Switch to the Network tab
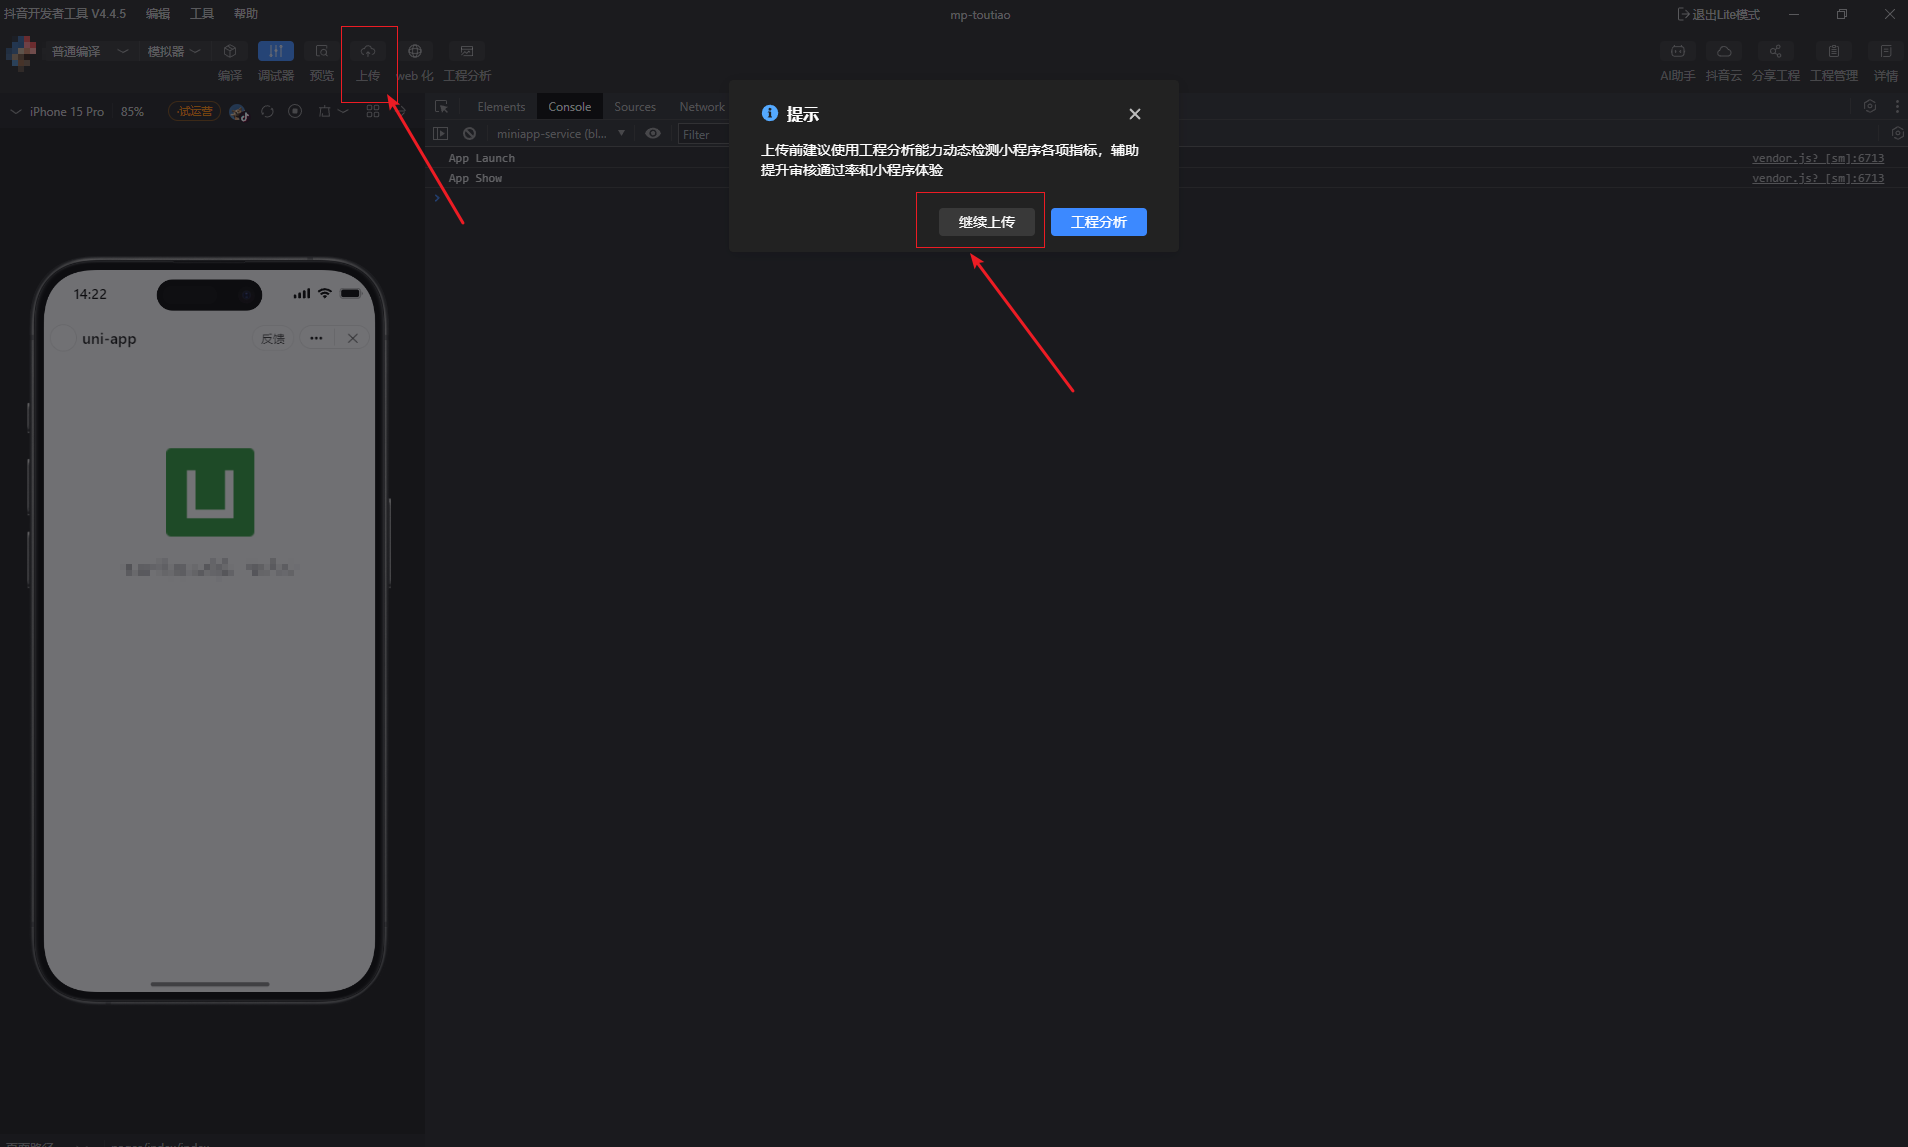The image size is (1908, 1147). pyautogui.click(x=701, y=106)
